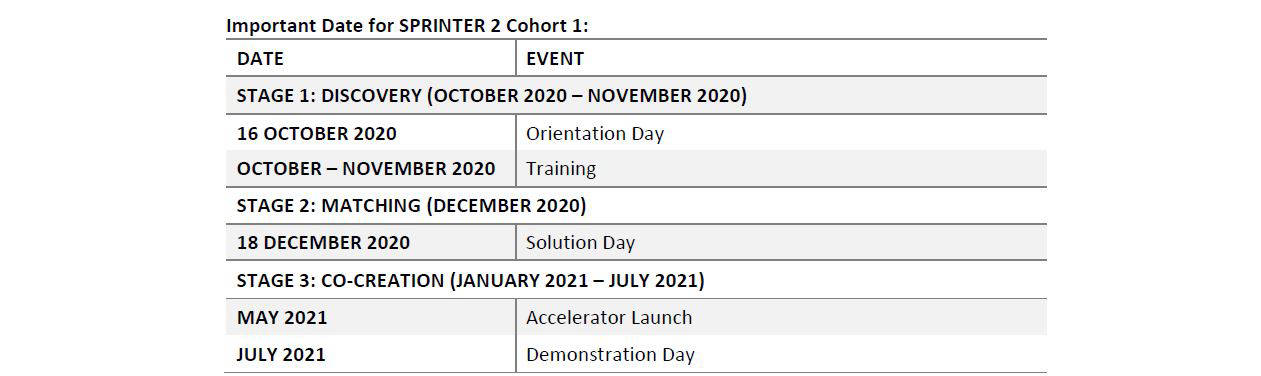Click the Accelerator Launch event cell
The width and height of the screenshot is (1261, 376).
point(781,318)
